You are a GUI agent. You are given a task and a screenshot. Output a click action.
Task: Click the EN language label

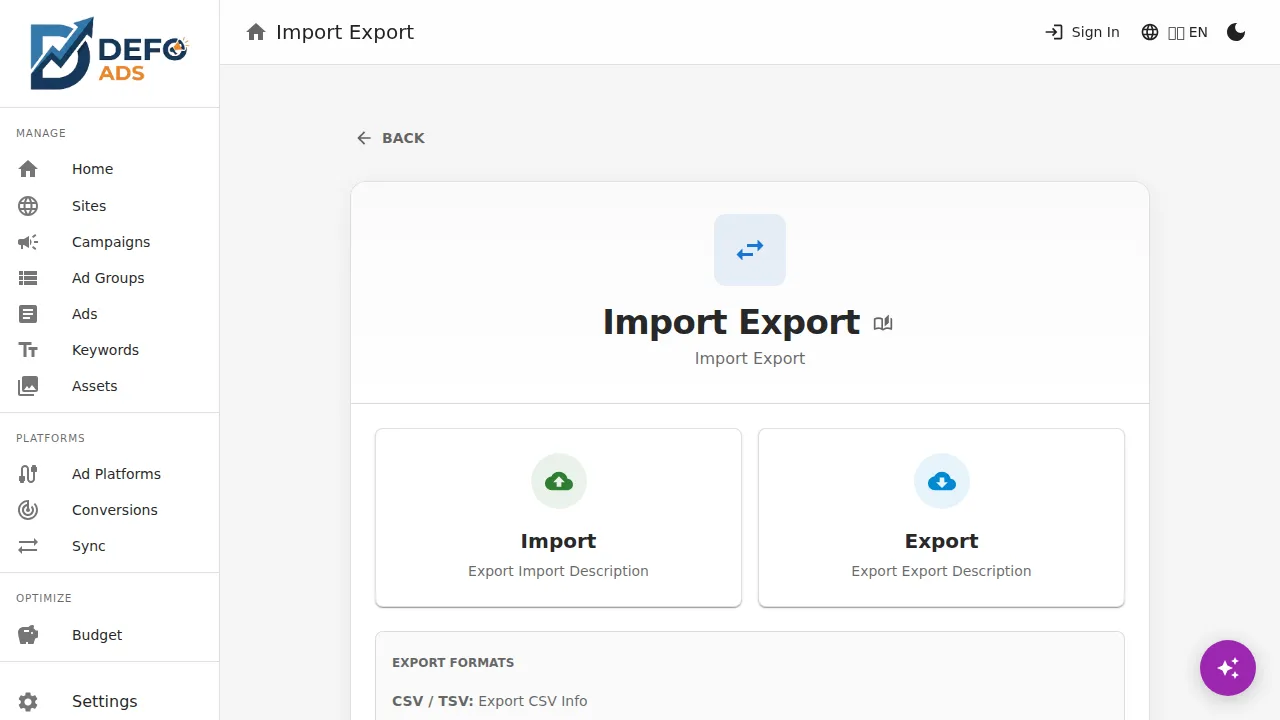coord(1198,32)
